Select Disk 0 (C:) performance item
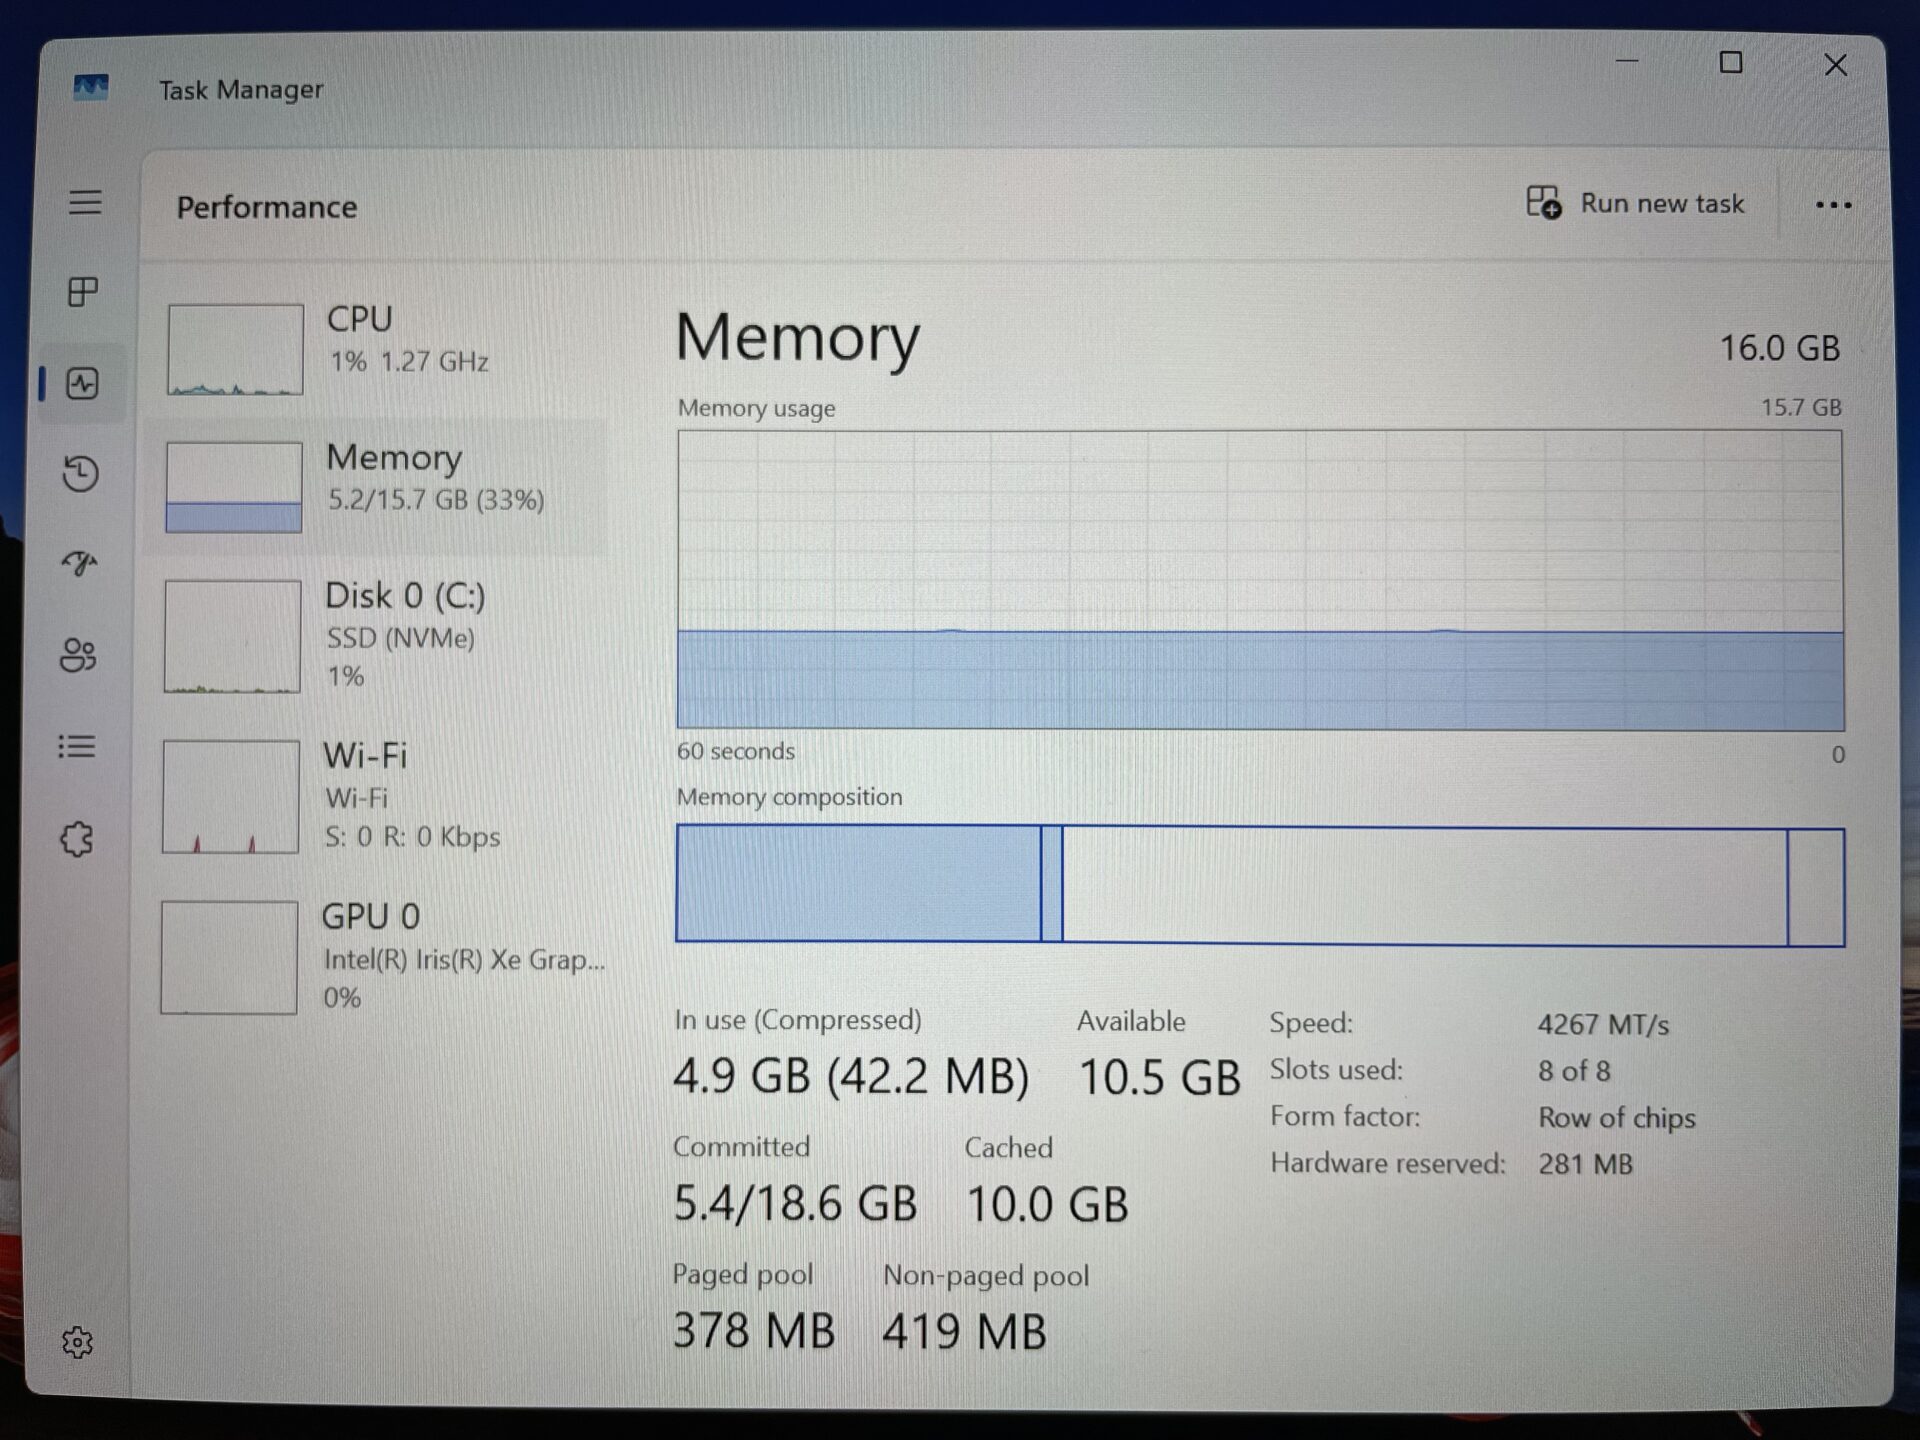This screenshot has height=1440, width=1920. [385, 633]
